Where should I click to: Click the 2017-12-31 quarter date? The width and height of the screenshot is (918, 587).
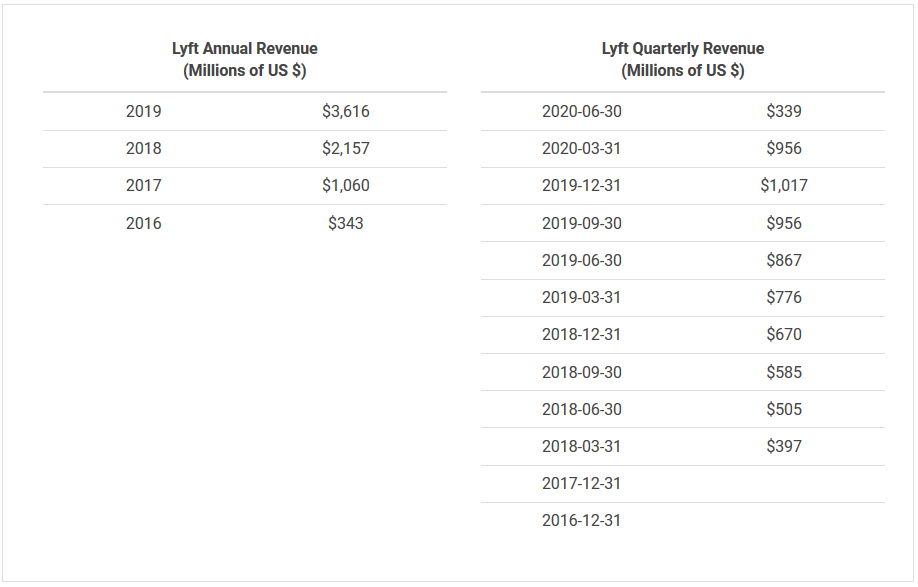tap(581, 483)
